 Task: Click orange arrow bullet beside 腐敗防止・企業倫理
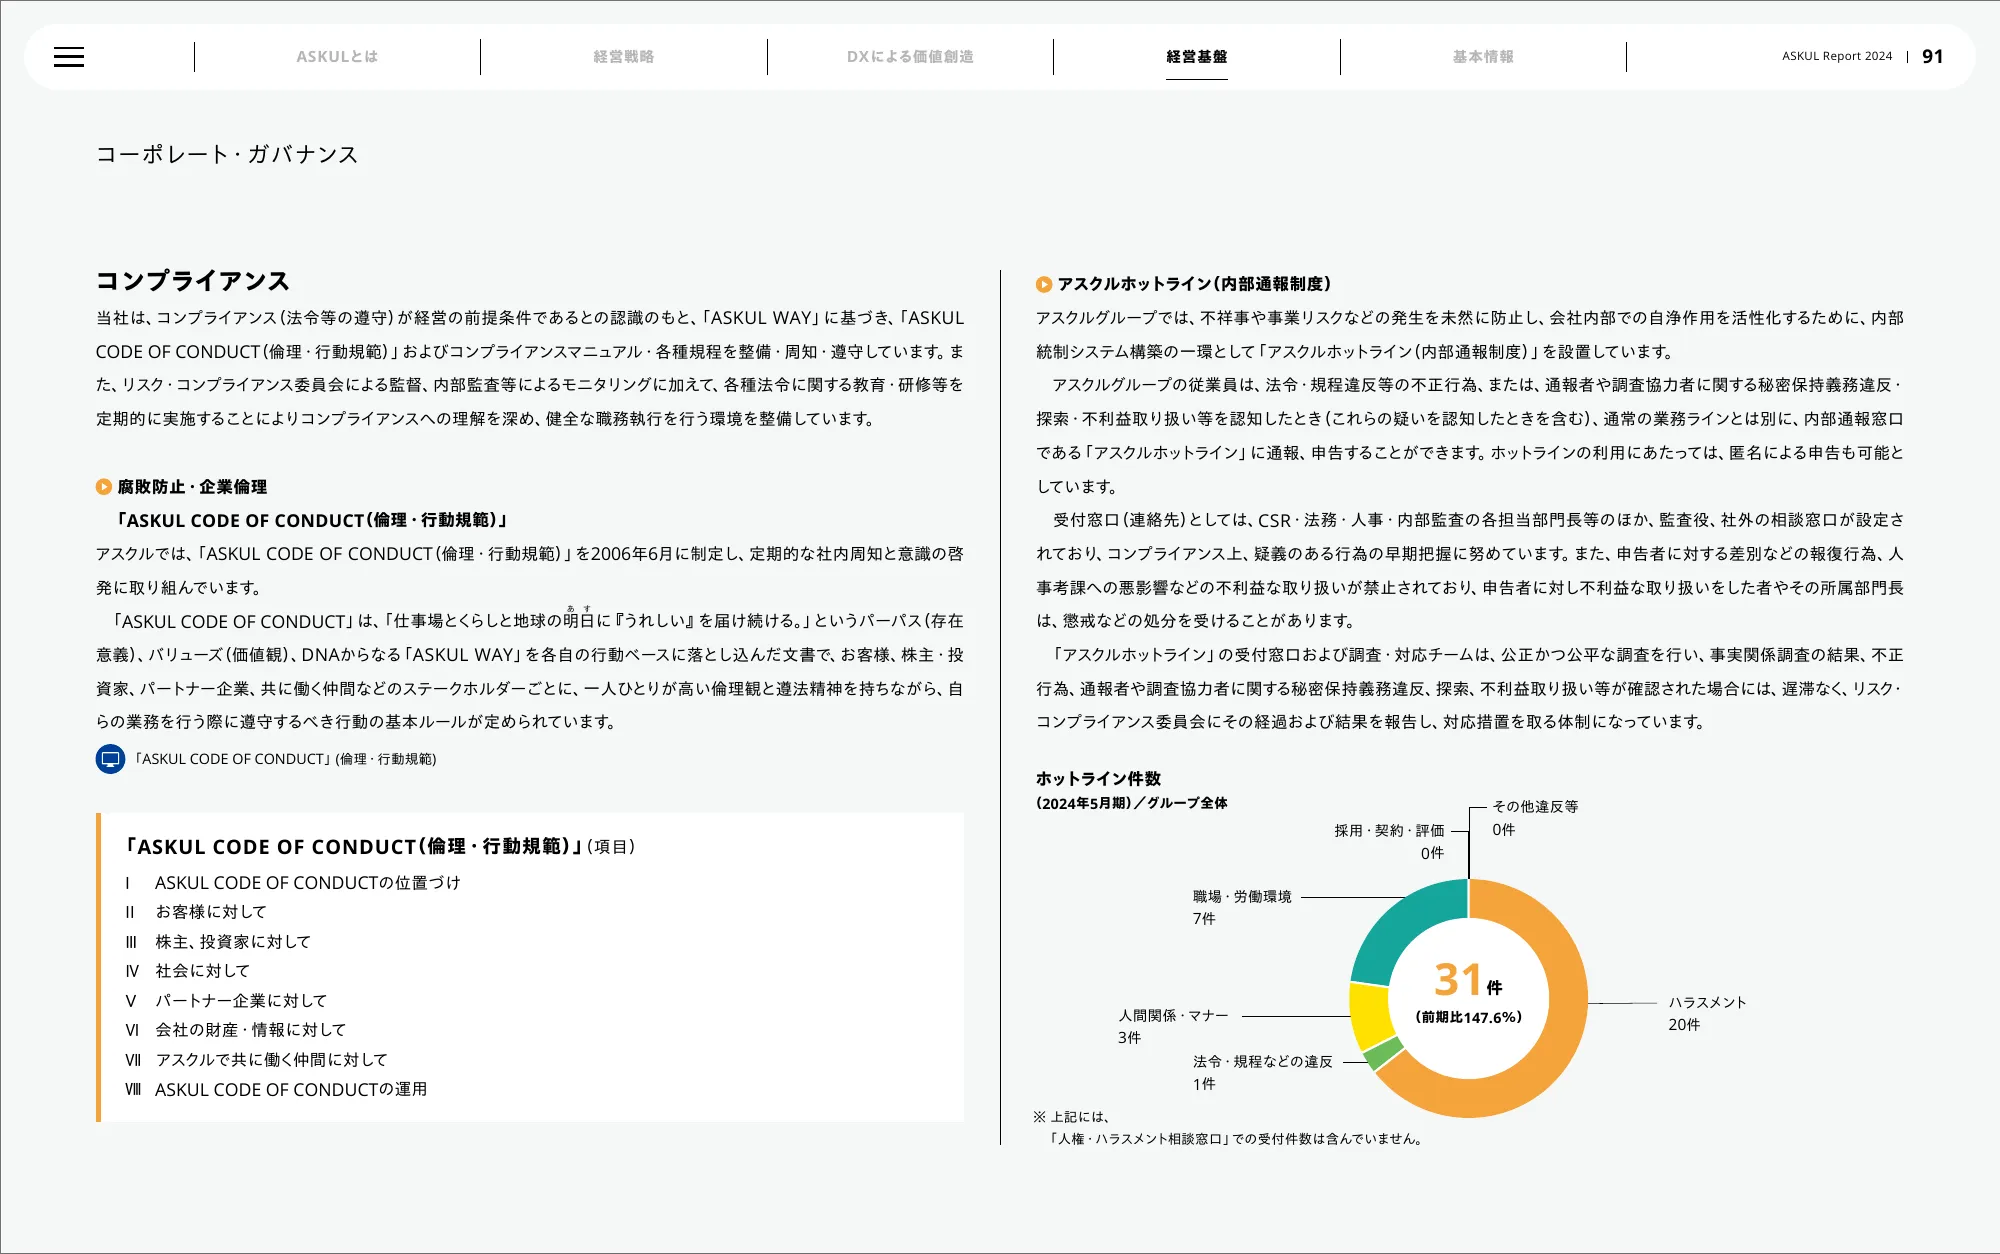pyautogui.click(x=104, y=487)
